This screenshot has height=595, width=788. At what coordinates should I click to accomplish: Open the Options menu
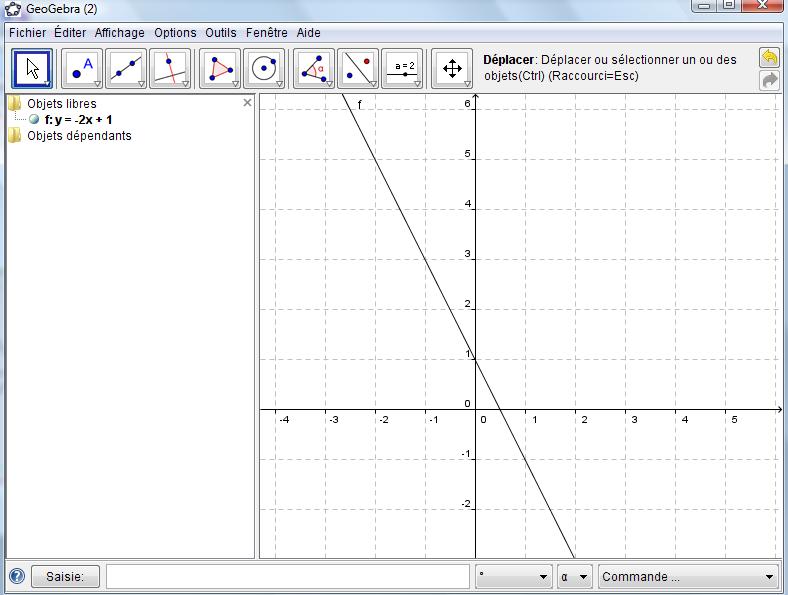point(175,33)
